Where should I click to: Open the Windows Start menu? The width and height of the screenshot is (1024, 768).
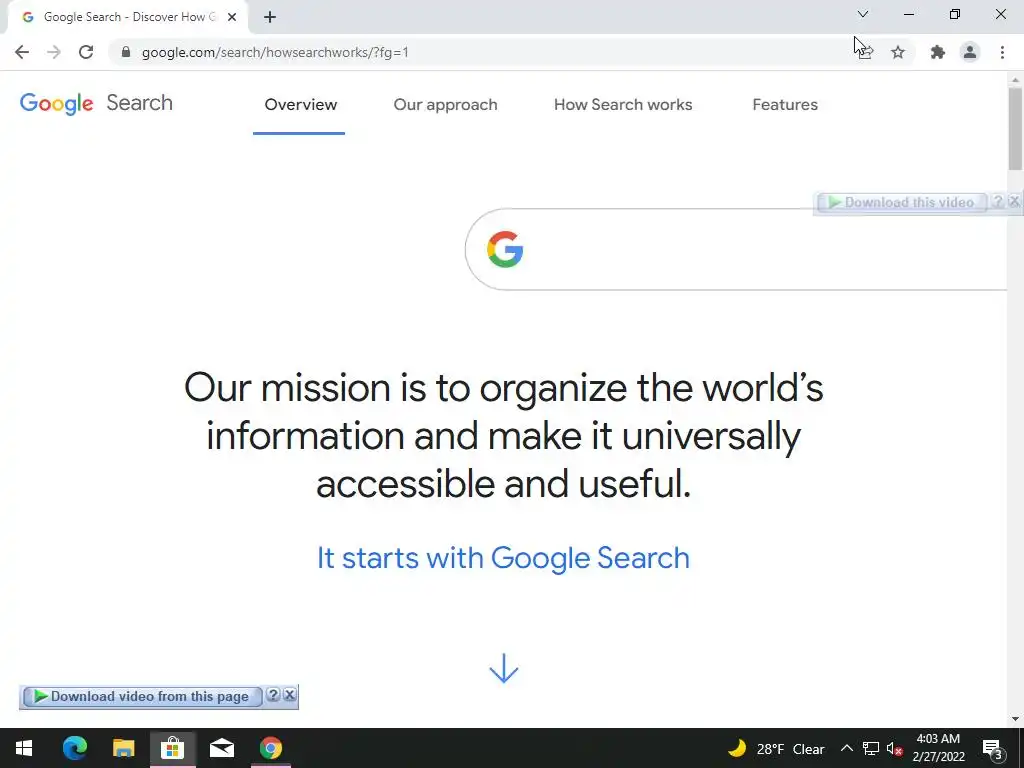pos(24,748)
